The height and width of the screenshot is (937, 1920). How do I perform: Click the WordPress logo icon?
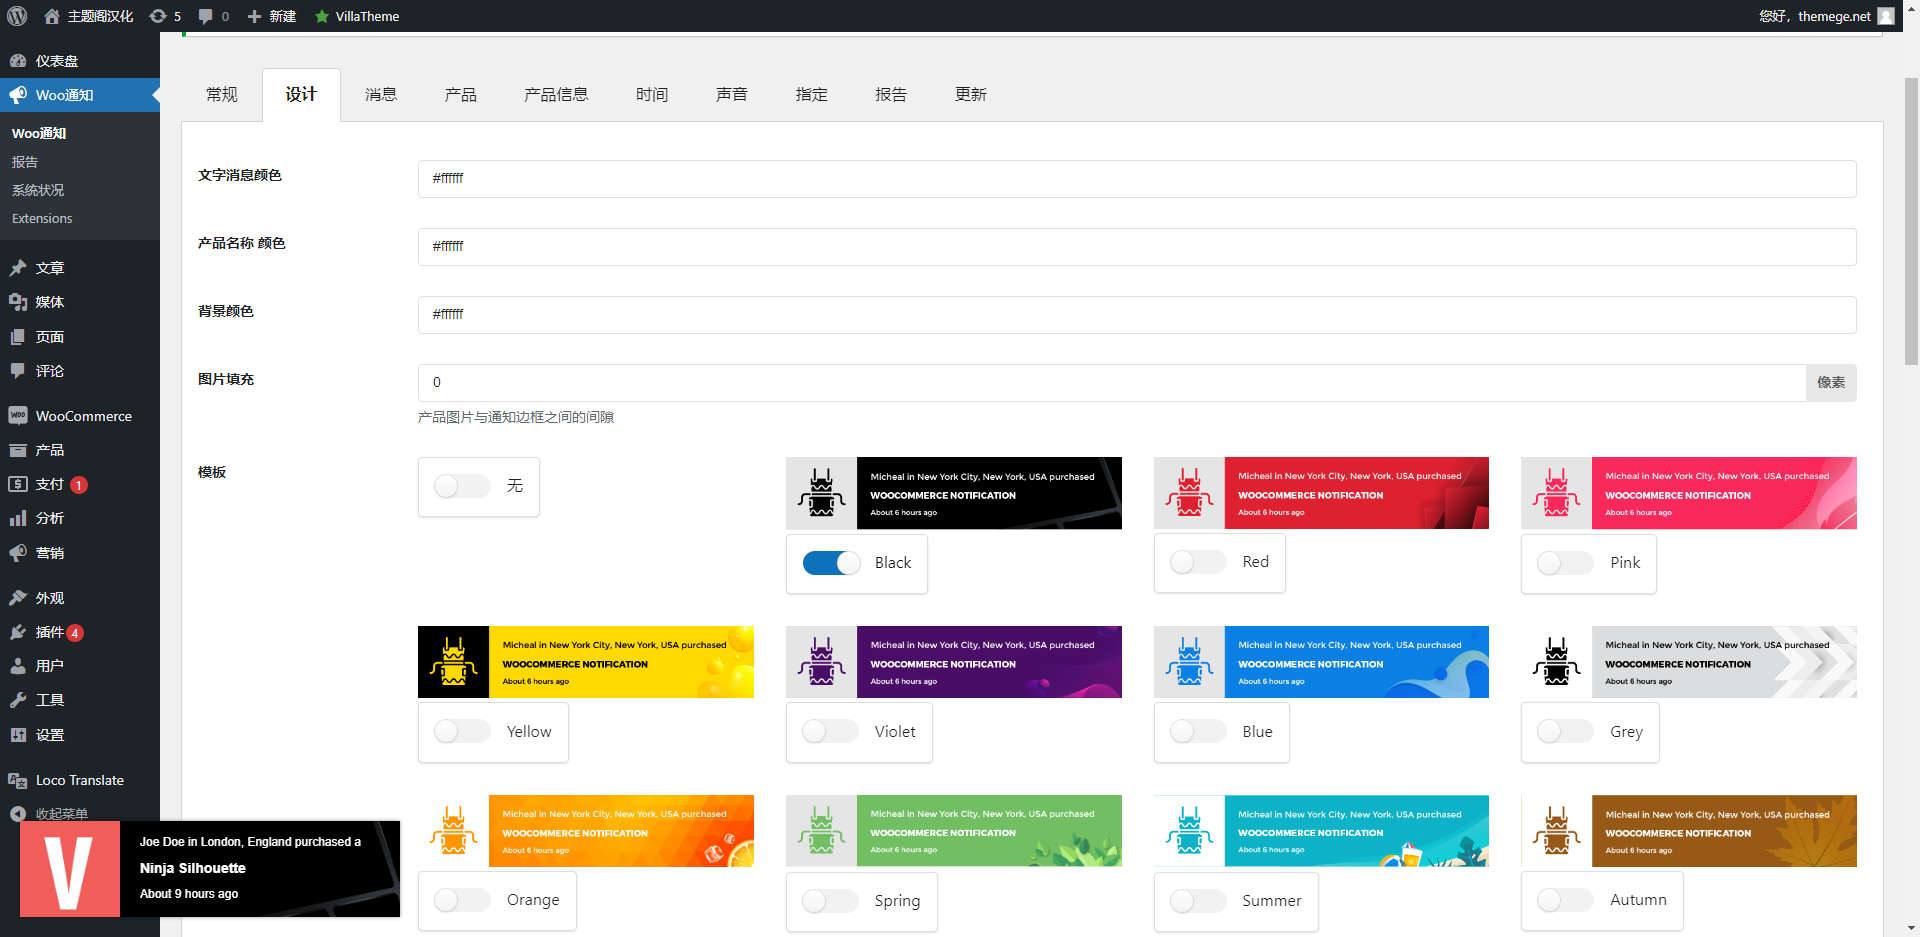click(x=17, y=16)
